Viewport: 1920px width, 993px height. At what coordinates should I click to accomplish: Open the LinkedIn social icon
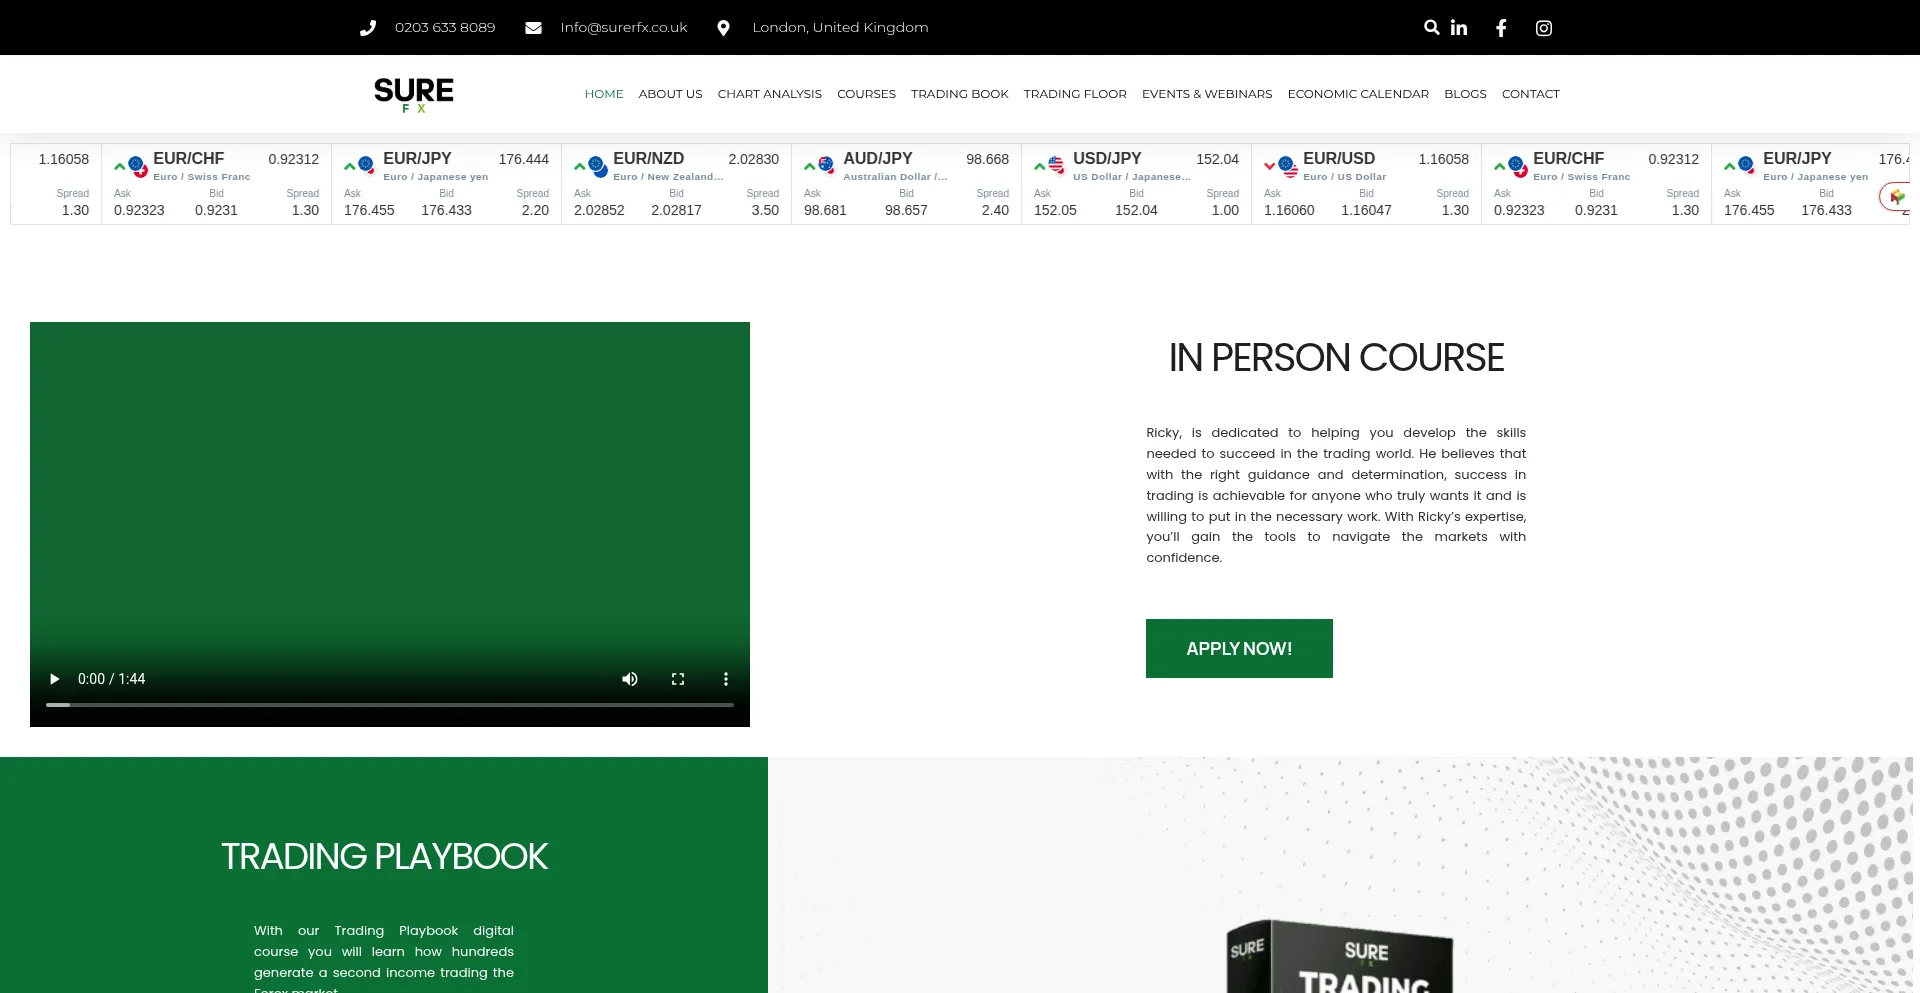point(1459,28)
